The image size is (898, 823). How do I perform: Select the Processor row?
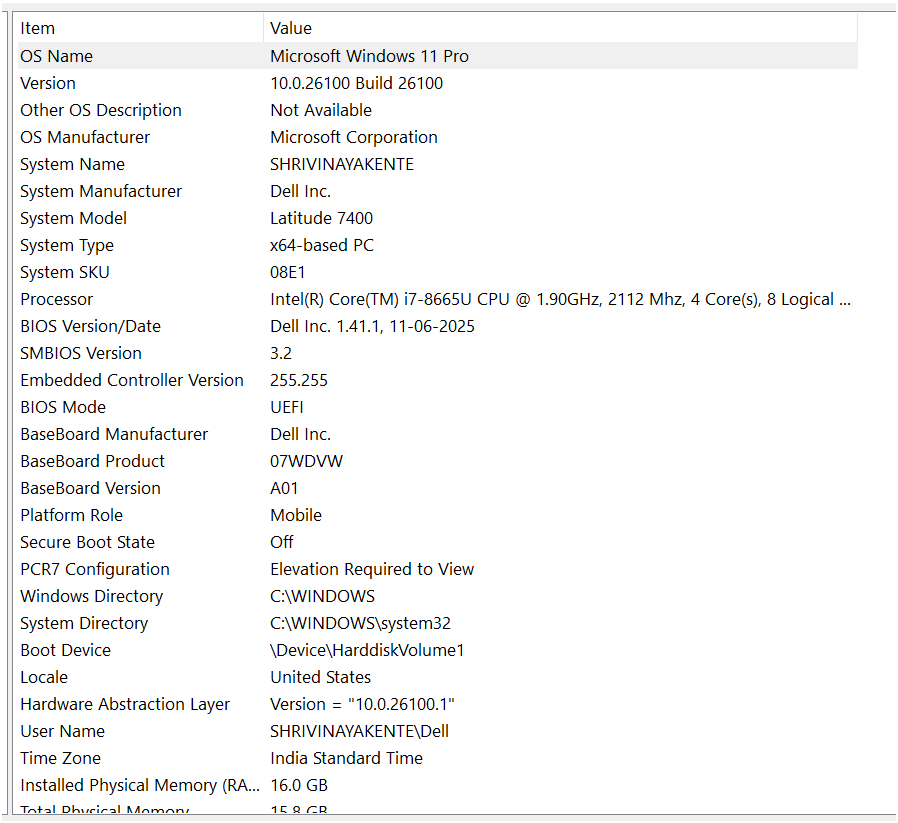click(x=438, y=299)
